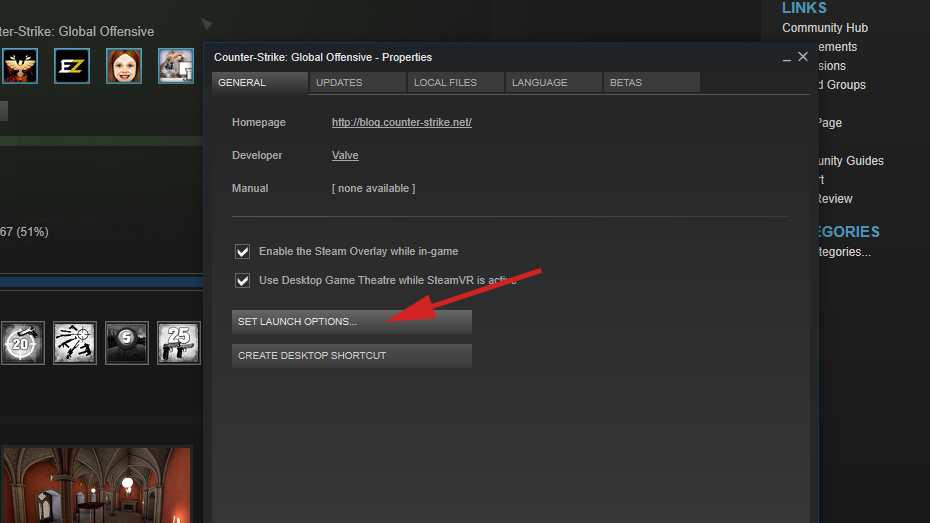This screenshot has height=523, width=930.
Task: View the multiple rifles achievement icon
Action: [75, 343]
